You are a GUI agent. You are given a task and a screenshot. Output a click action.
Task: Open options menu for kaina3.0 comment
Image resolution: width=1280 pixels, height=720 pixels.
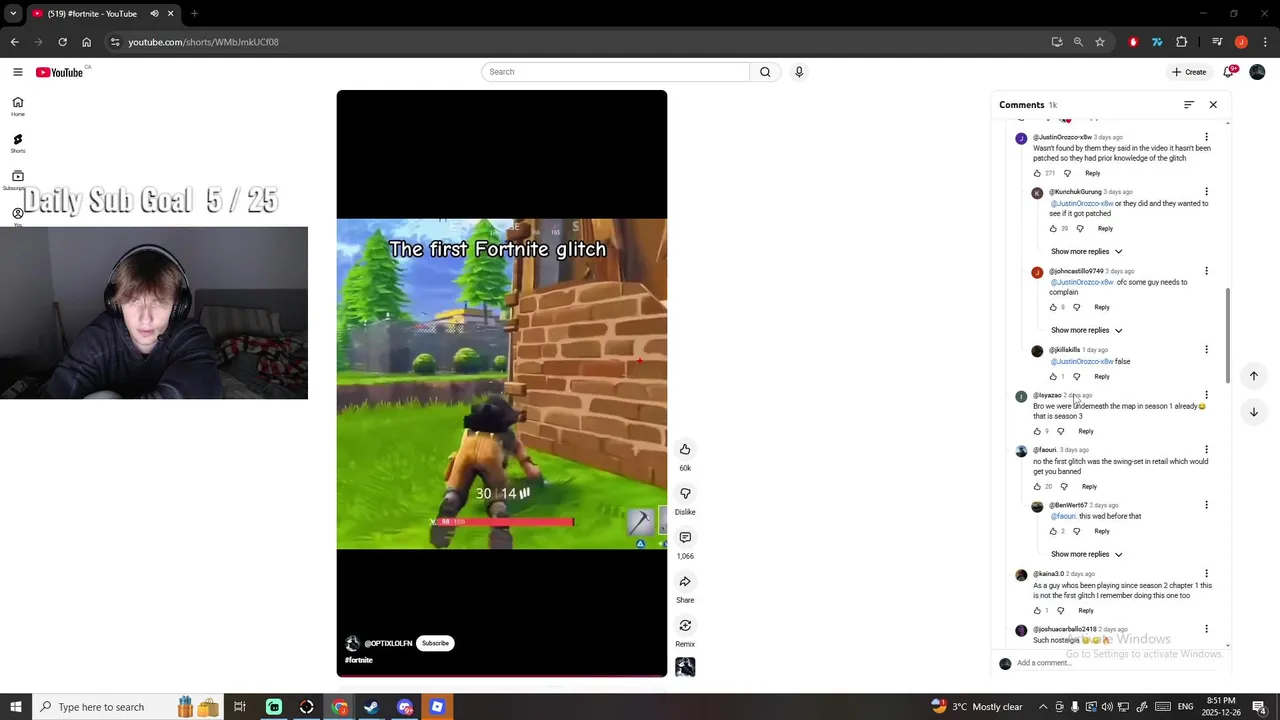(1206, 574)
